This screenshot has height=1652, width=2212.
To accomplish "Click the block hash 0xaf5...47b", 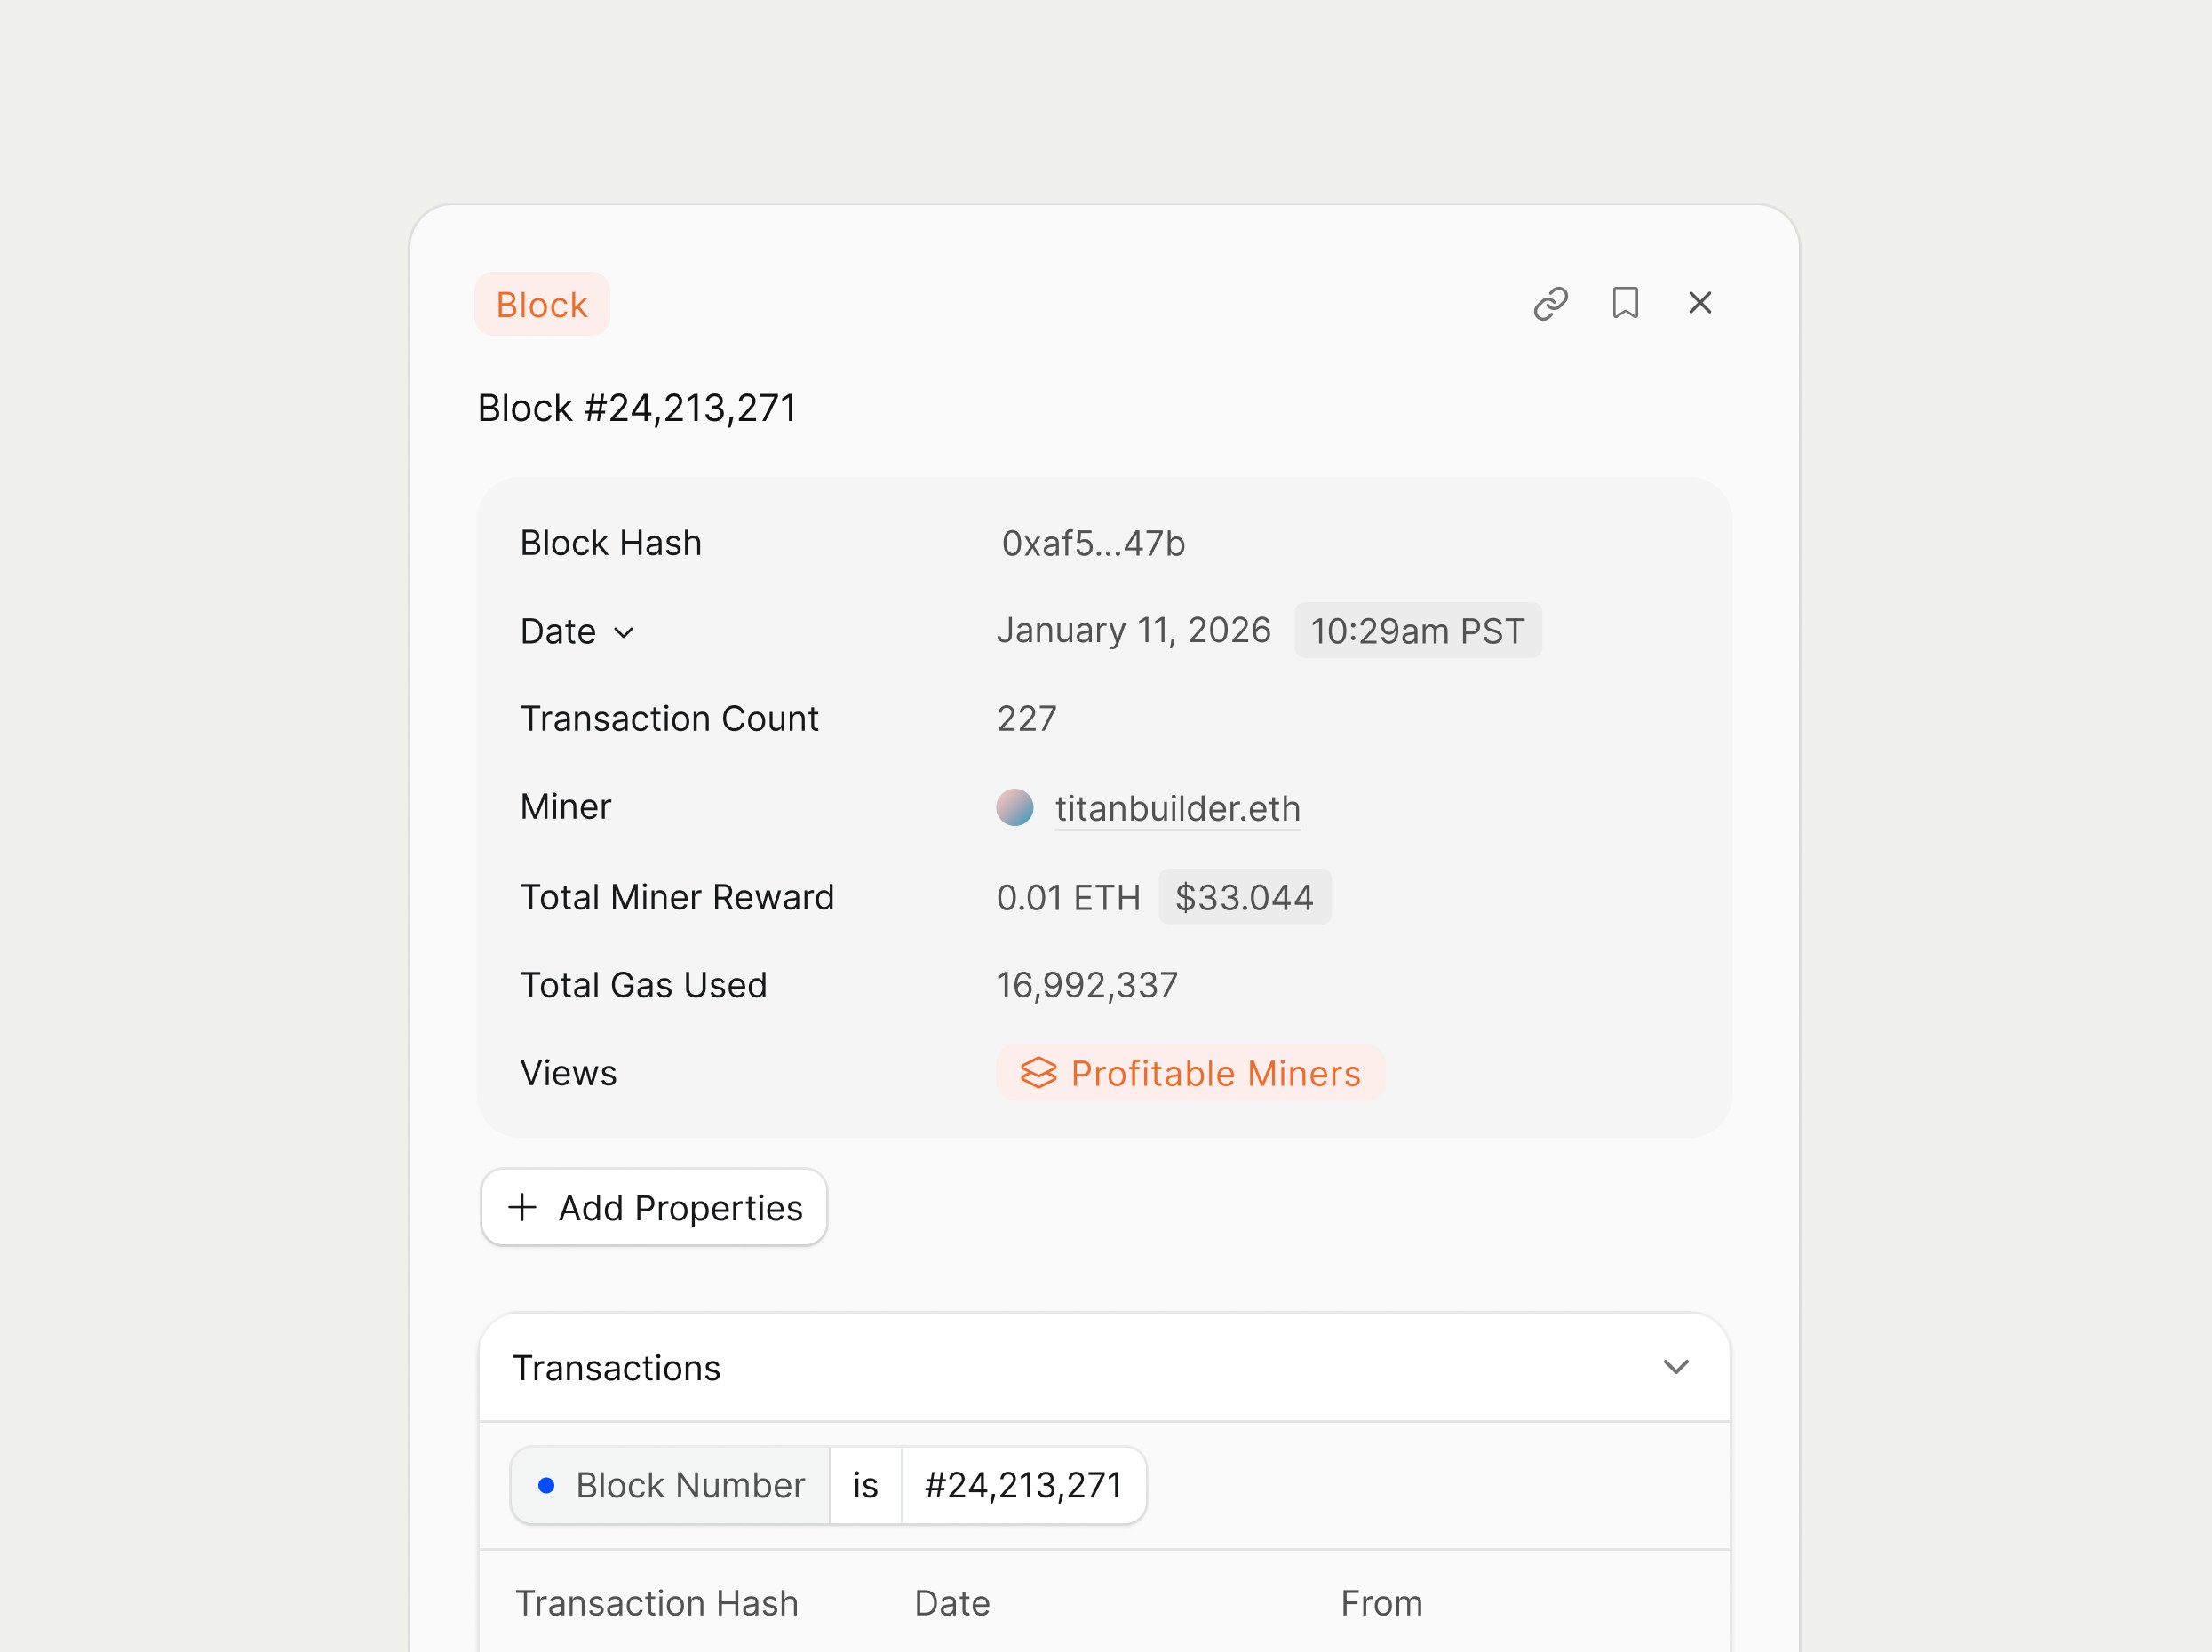I will [x=1092, y=543].
